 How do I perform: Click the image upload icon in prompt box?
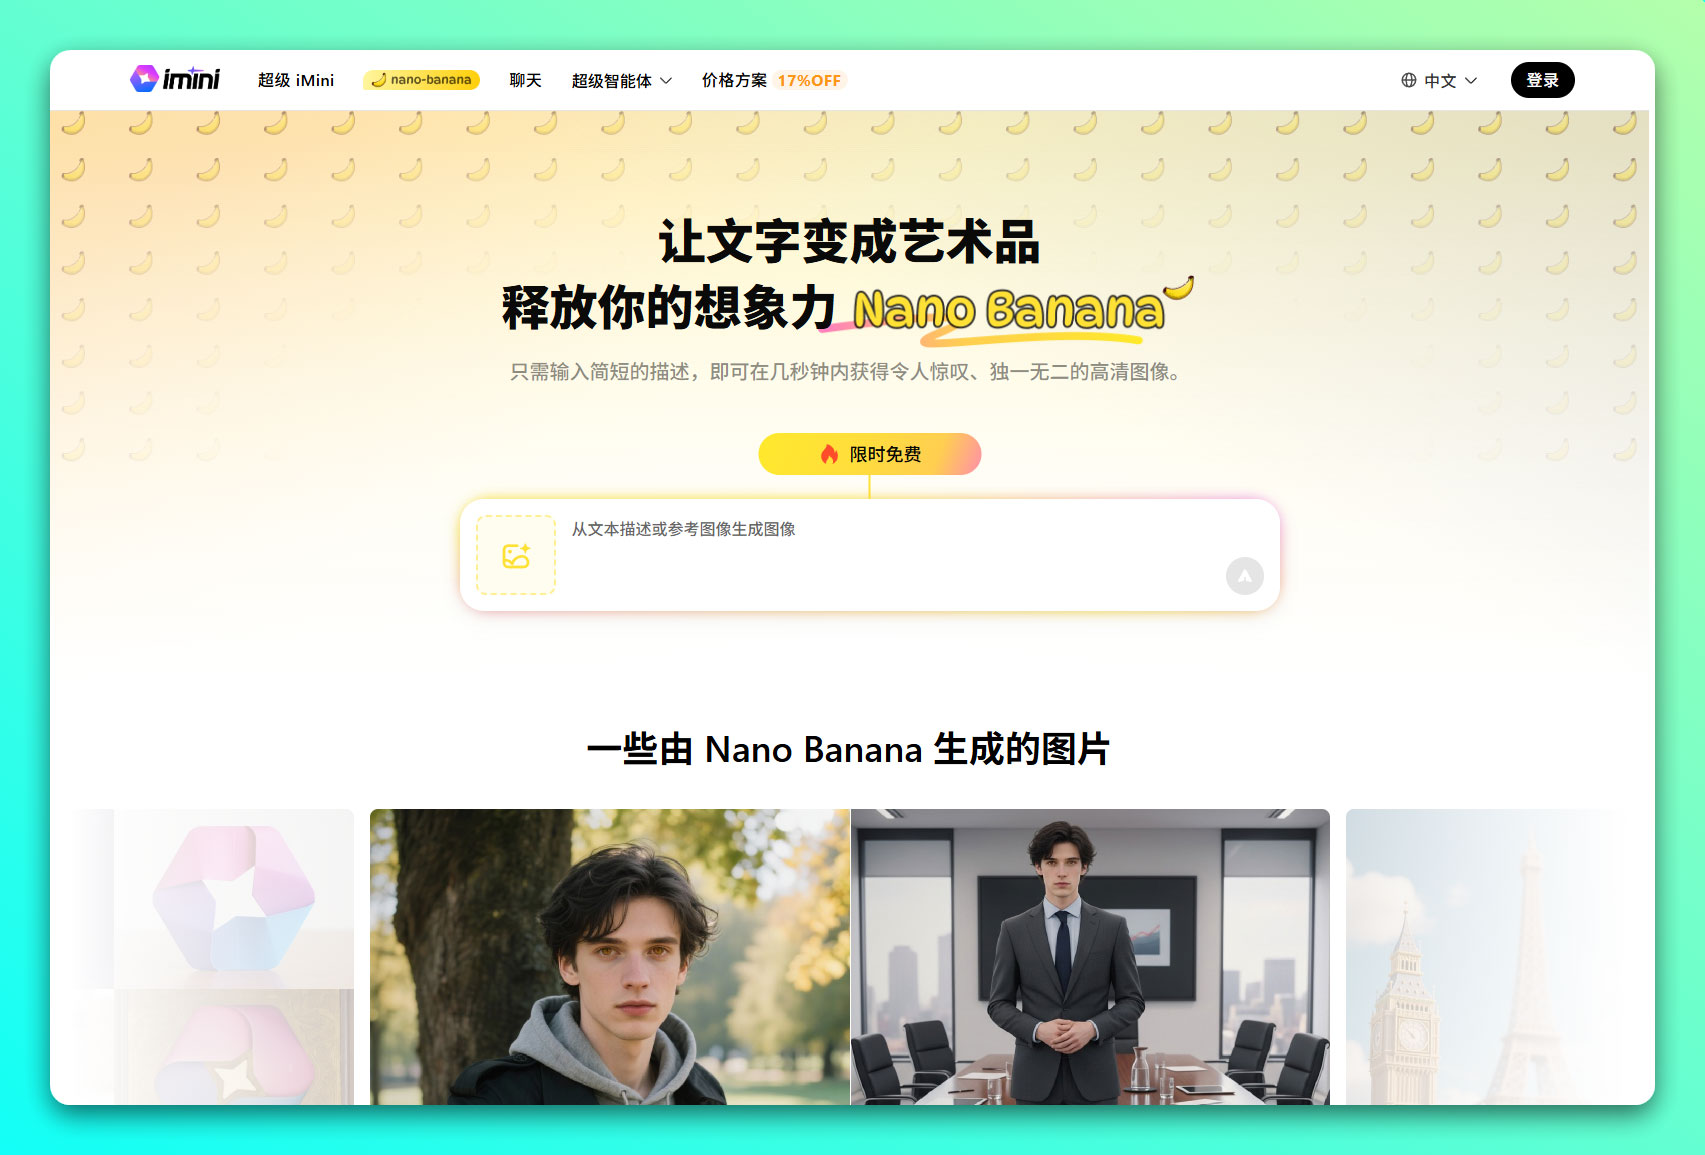[516, 556]
